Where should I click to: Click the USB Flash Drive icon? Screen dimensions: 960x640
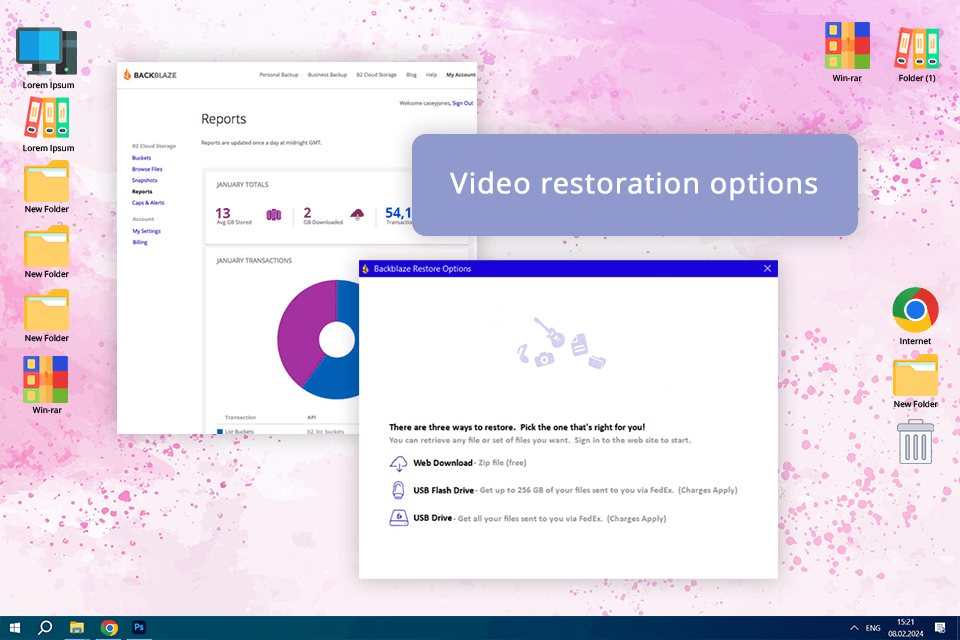tap(398, 490)
